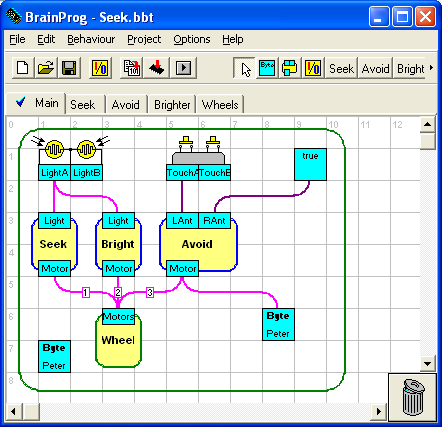Select the TouchA input port
This screenshot has height=427, width=442.
point(182,173)
